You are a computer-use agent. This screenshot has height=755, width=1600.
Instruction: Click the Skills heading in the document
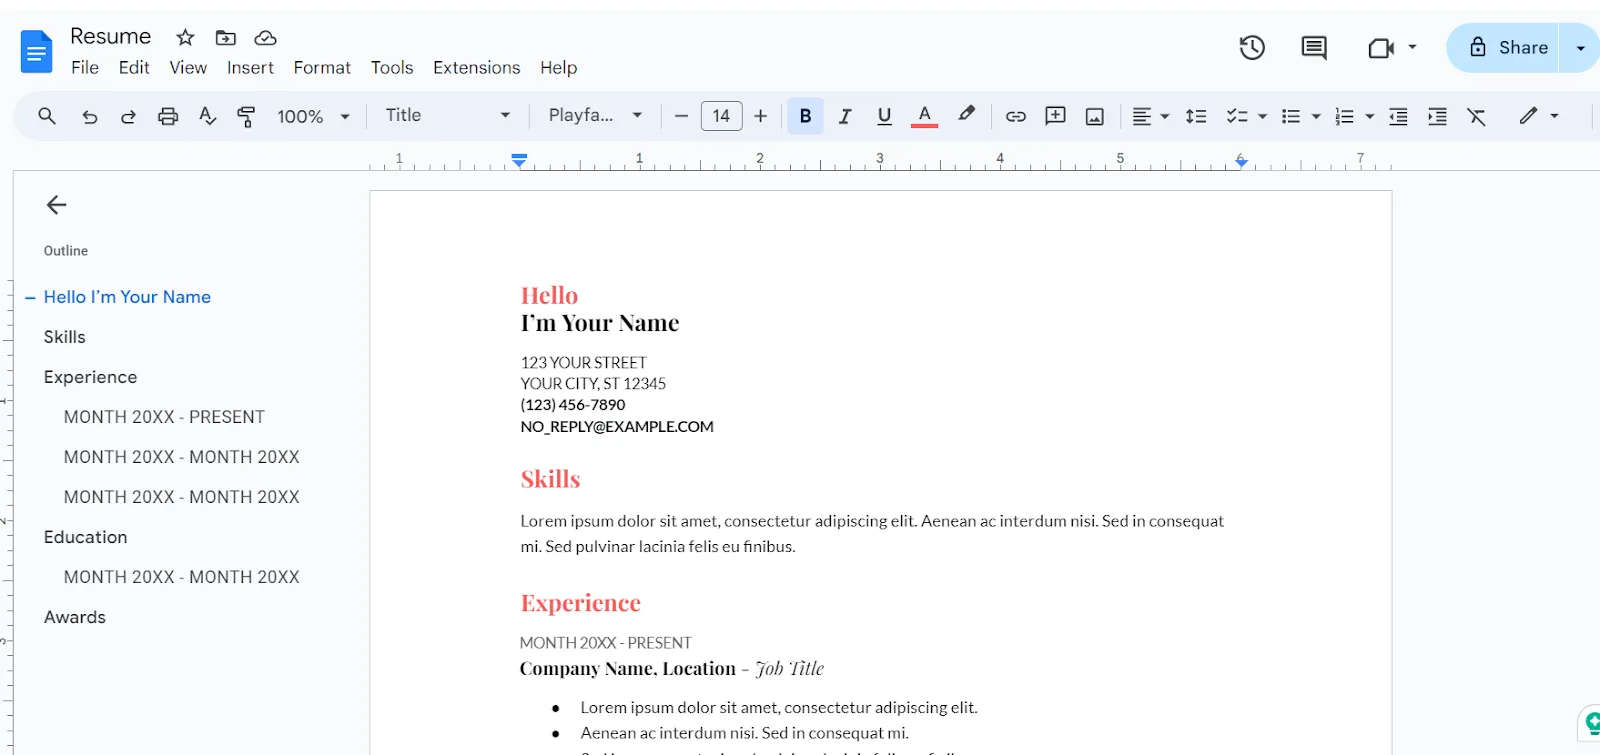[550, 479]
